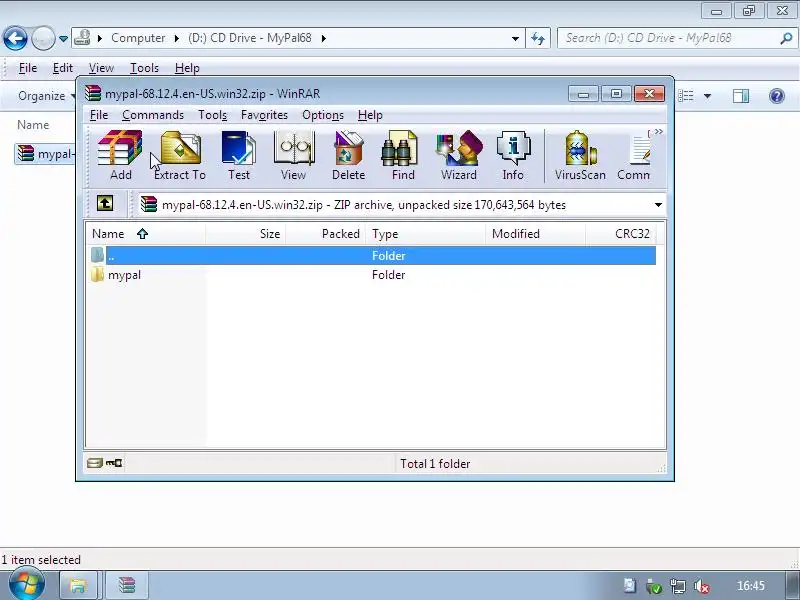Expand breadcrumb arrow after MyPal68
800x600 pixels.
point(323,38)
